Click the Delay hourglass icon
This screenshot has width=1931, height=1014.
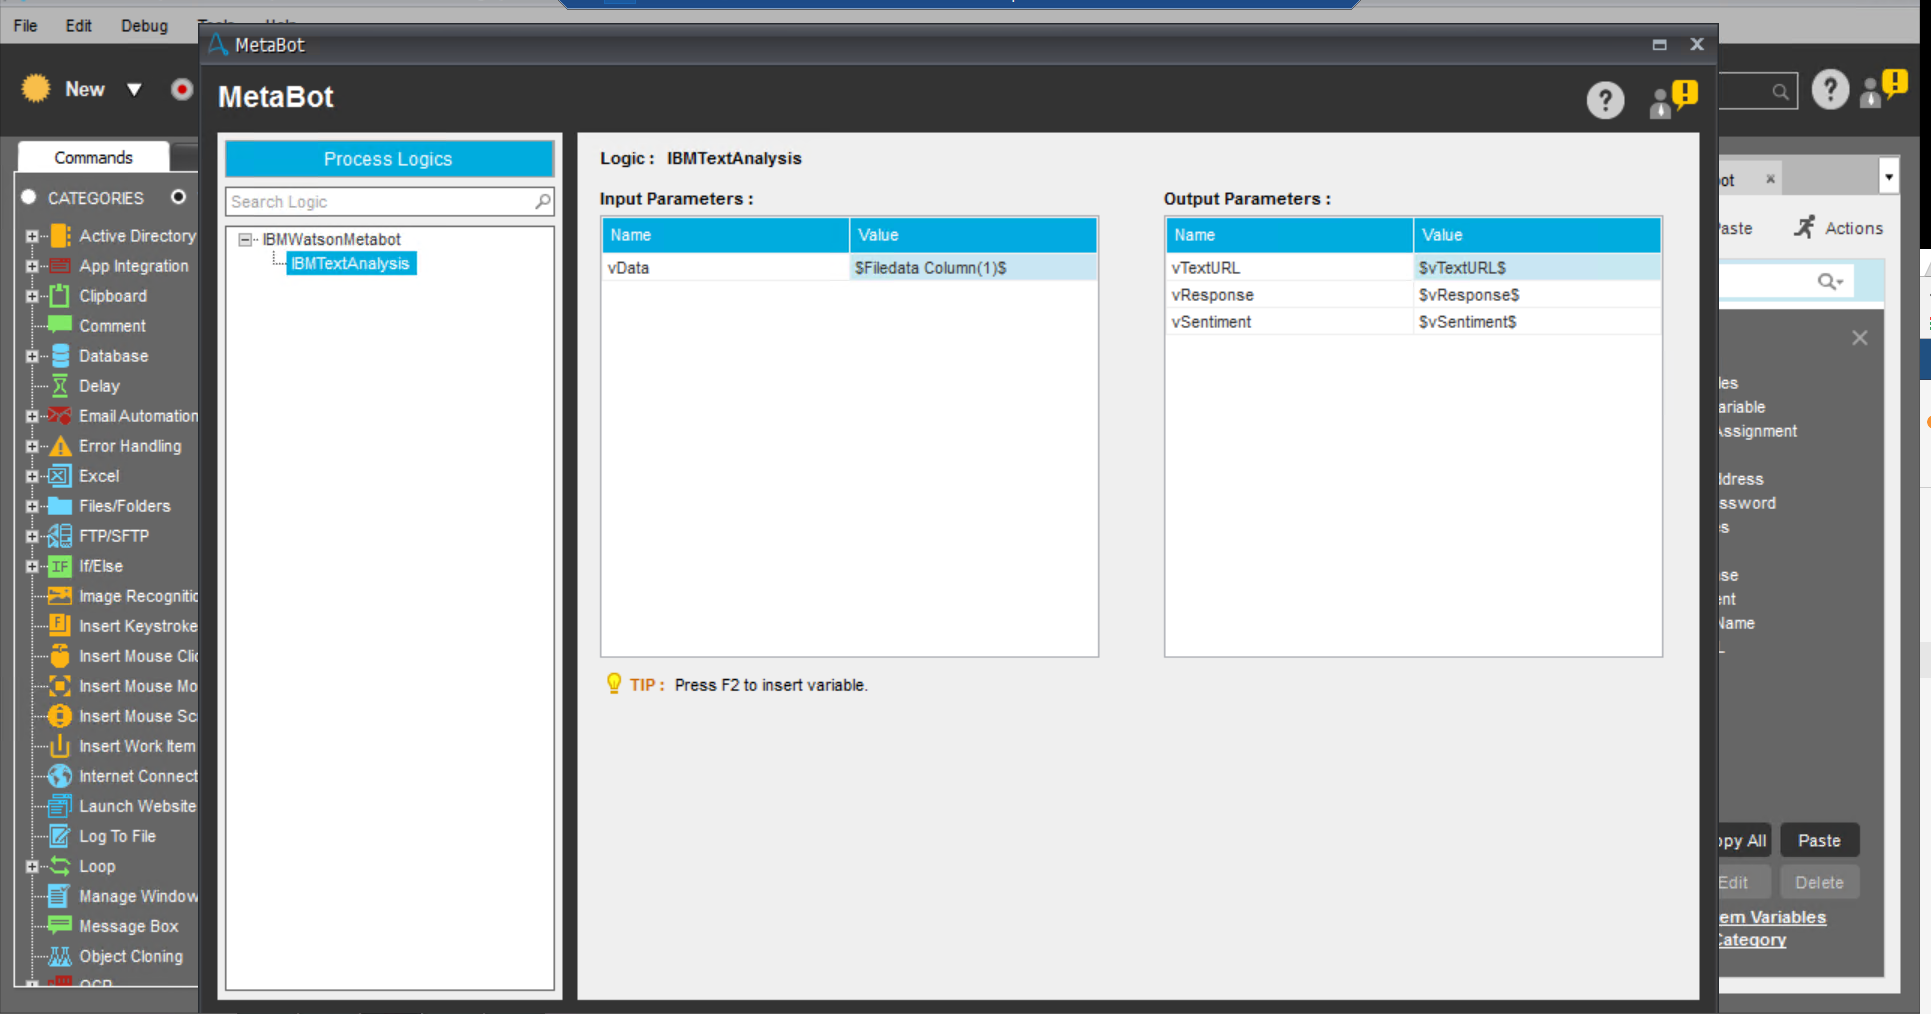pos(60,386)
